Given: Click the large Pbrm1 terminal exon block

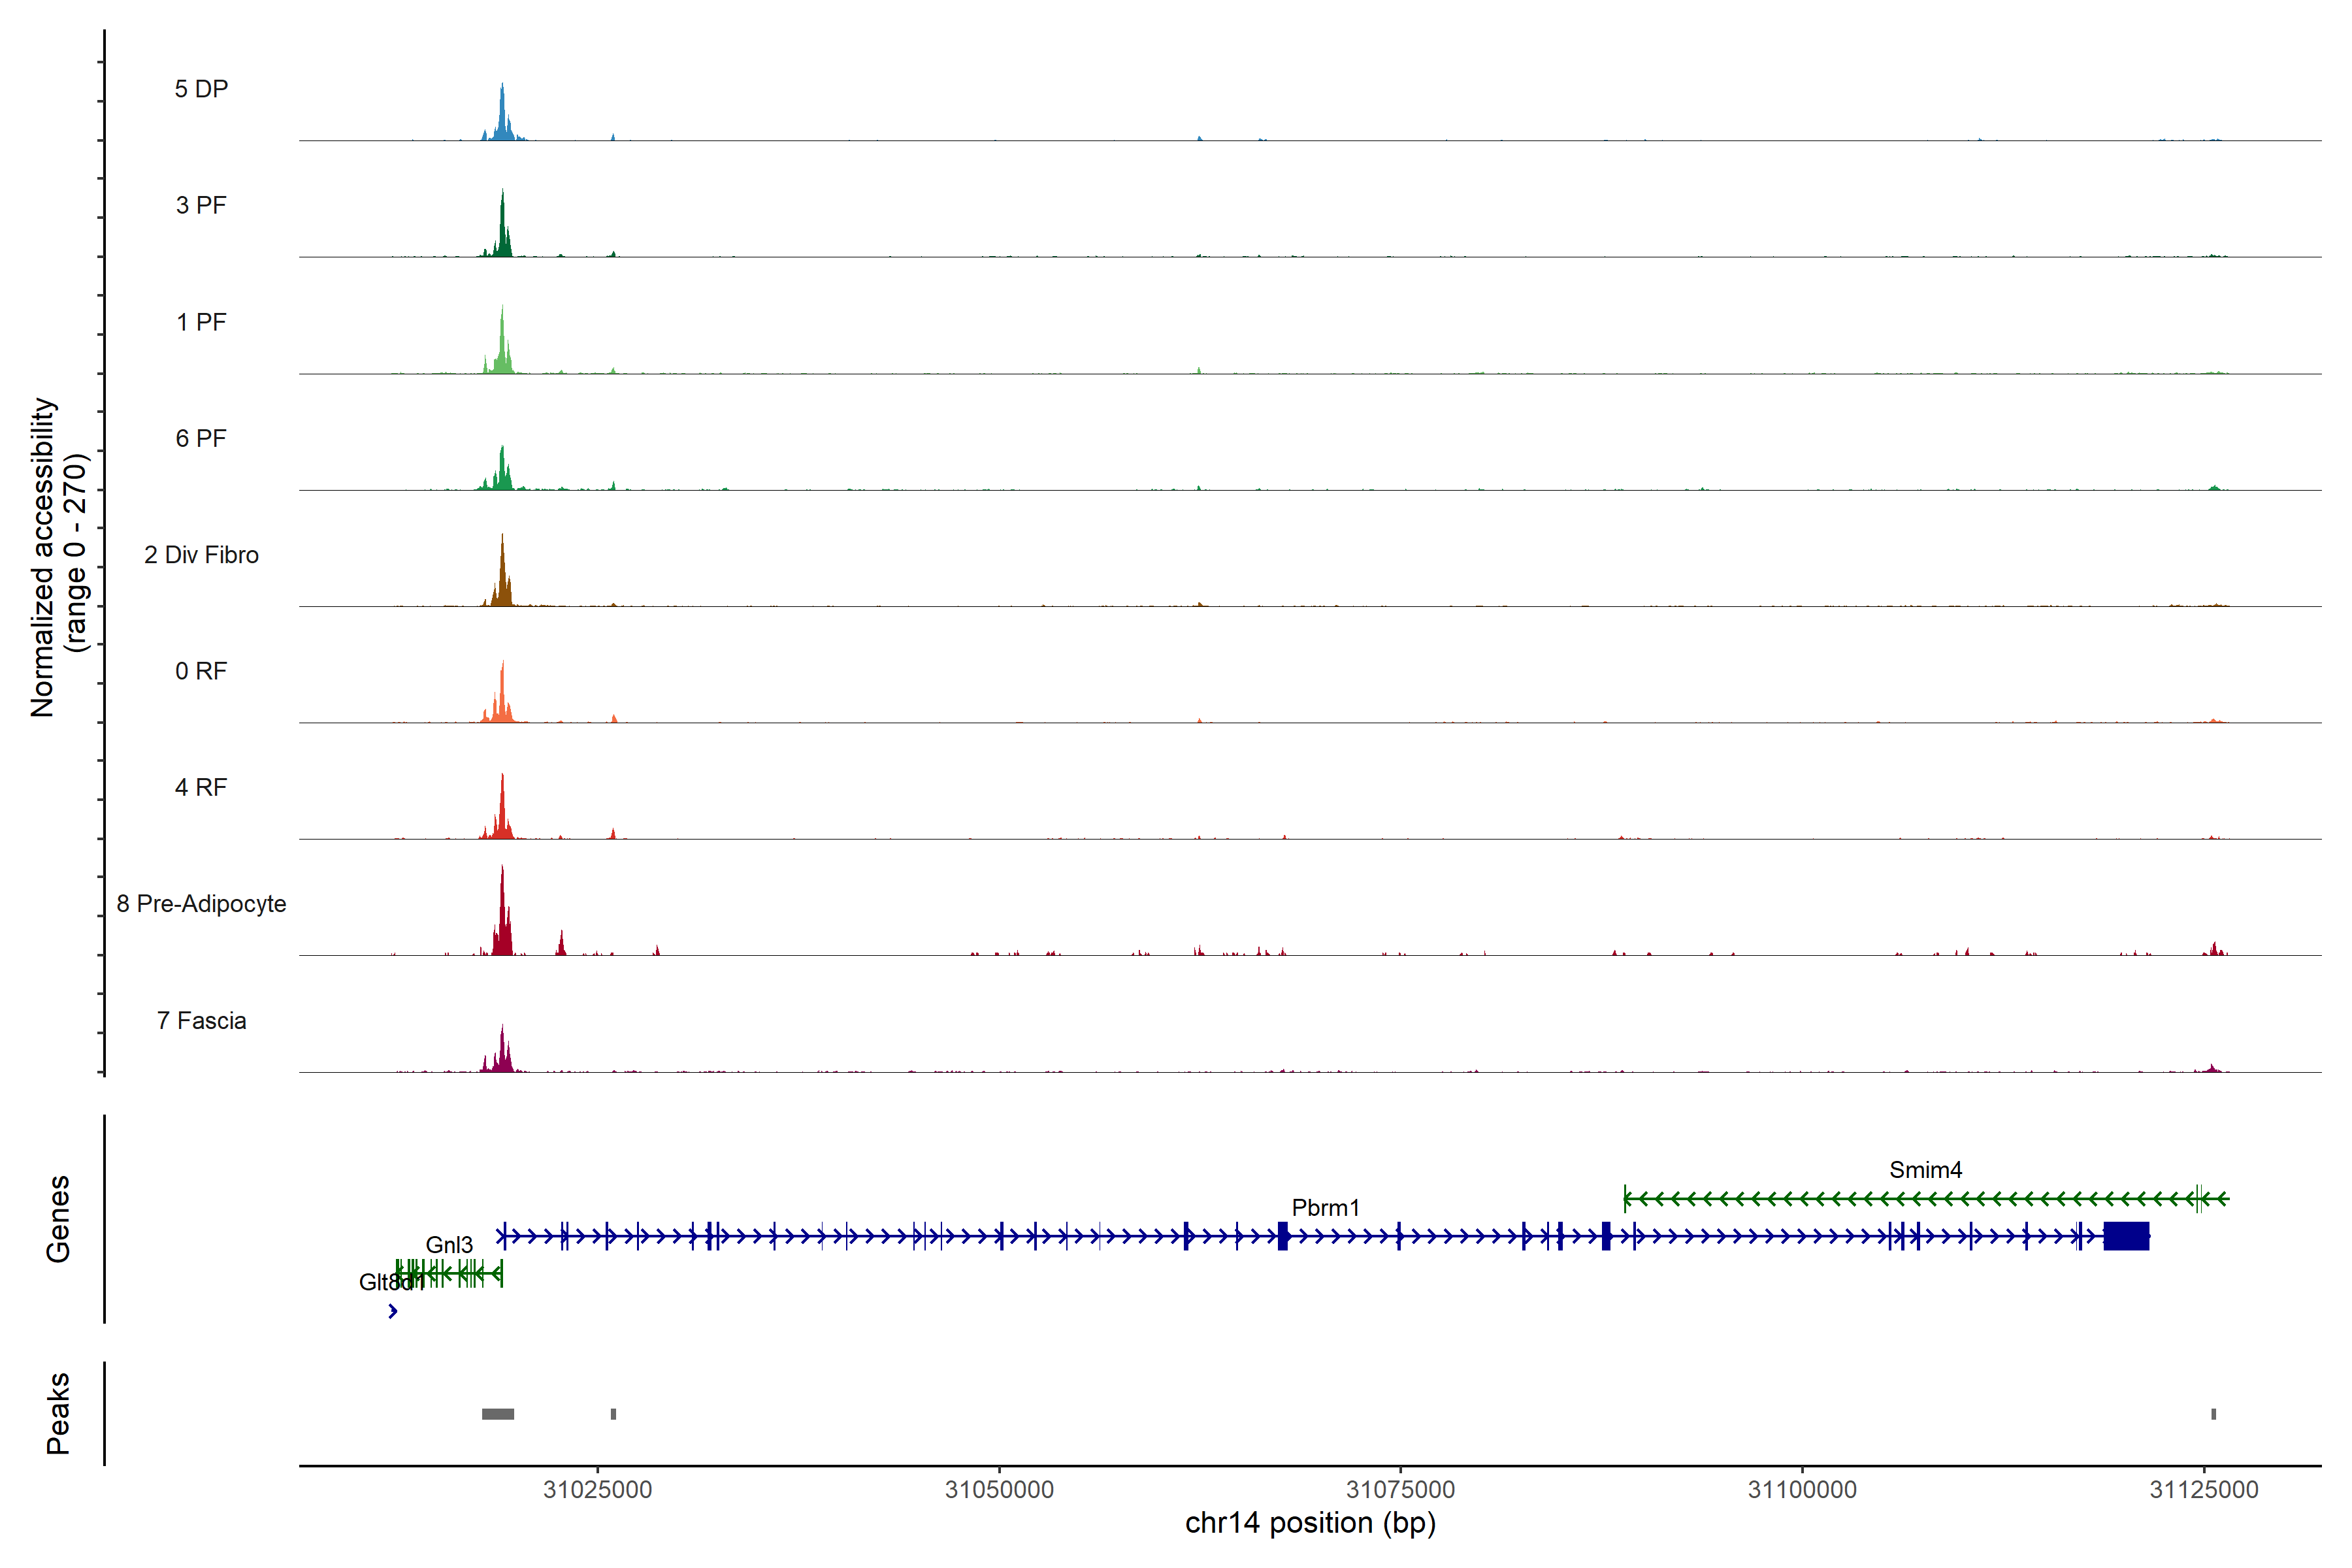Looking at the screenshot, I should [2126, 1236].
